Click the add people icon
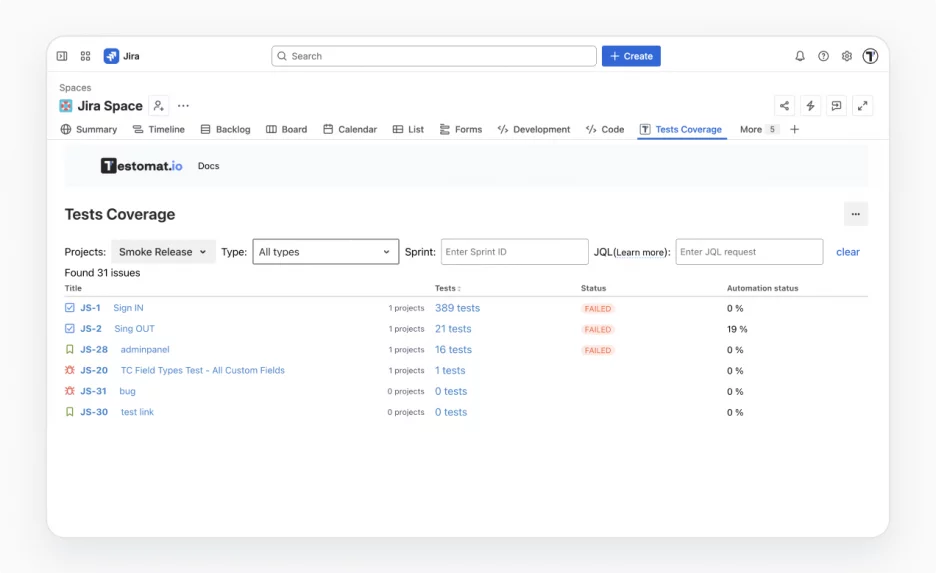The width and height of the screenshot is (936, 573). [x=158, y=106]
